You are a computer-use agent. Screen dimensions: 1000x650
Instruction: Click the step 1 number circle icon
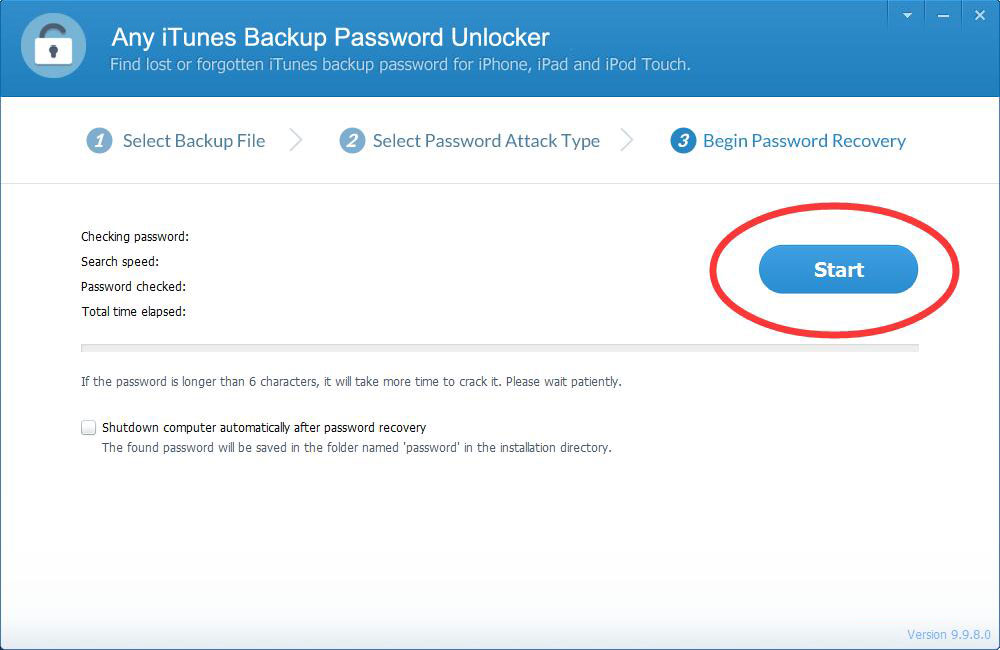99,141
